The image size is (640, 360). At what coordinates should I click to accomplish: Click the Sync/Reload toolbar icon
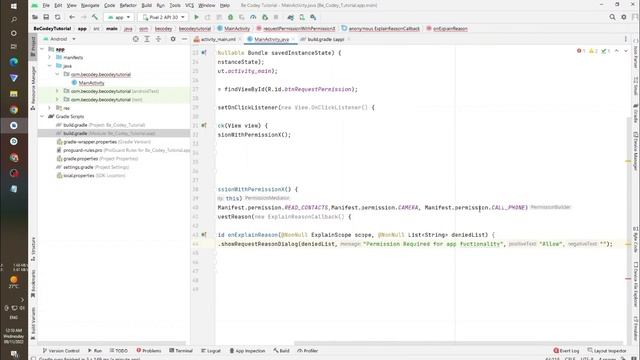(58, 17)
